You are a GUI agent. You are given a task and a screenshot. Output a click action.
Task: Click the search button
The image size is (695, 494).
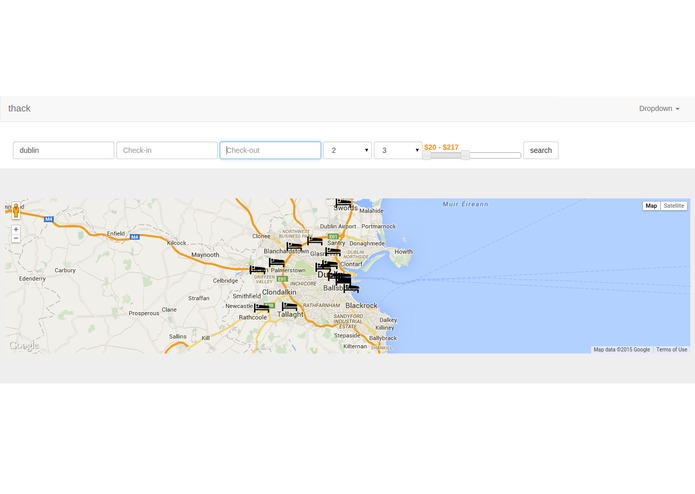[x=541, y=150]
